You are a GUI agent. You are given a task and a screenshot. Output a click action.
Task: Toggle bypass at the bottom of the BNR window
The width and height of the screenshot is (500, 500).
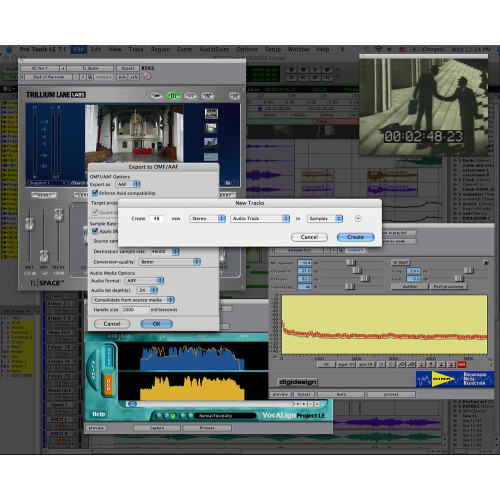[304, 394]
